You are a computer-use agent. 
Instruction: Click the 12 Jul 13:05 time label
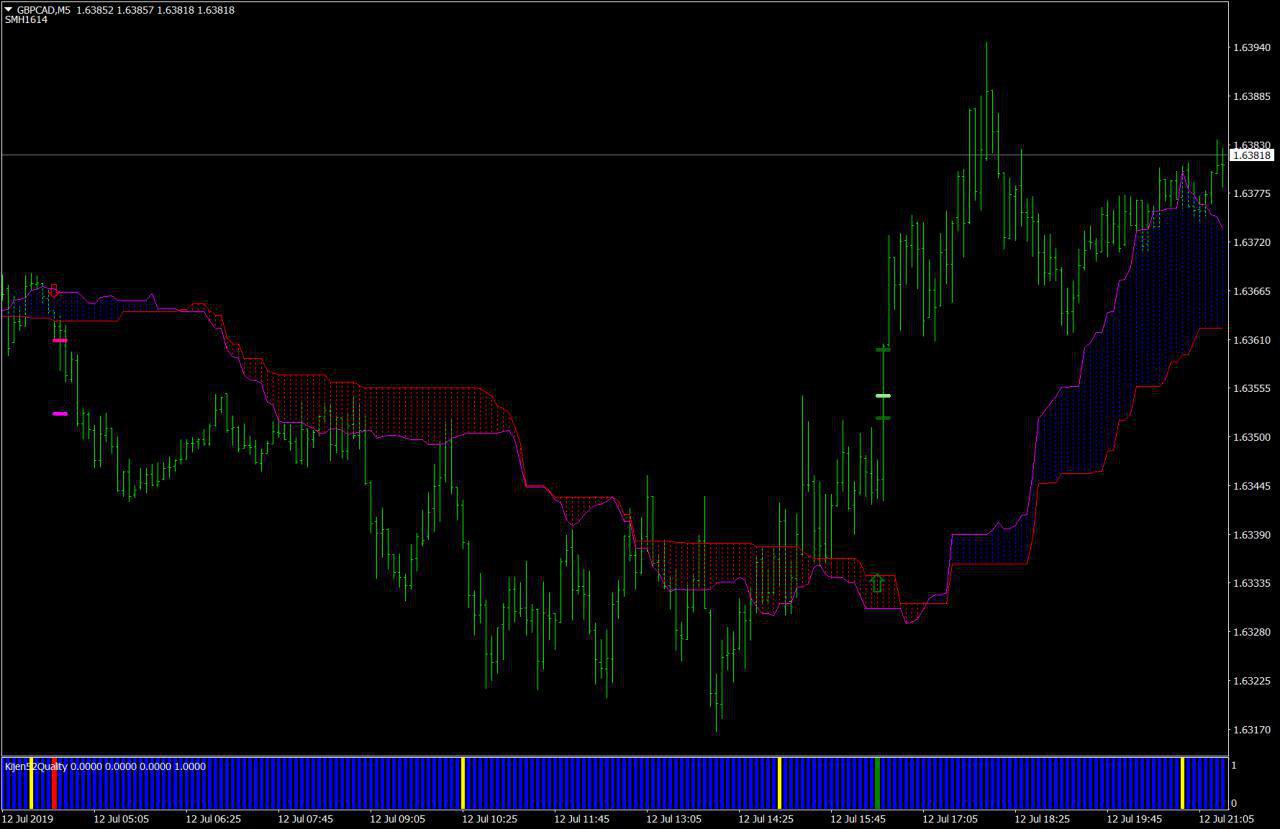point(674,818)
